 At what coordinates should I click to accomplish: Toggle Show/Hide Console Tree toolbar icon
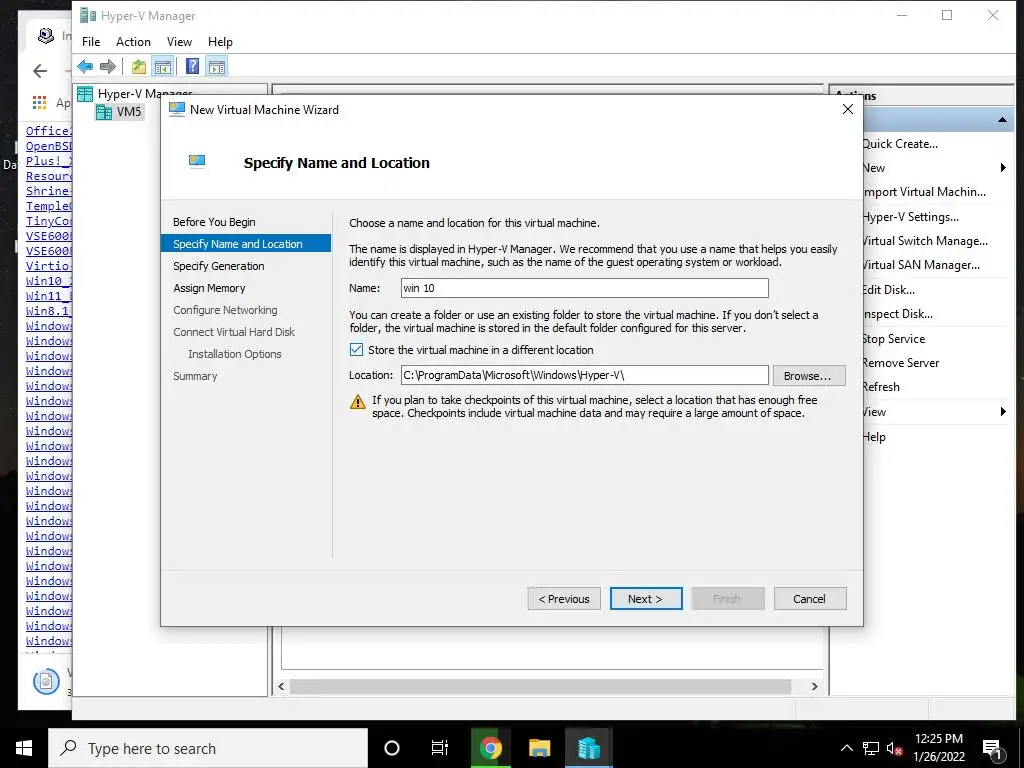[x=163, y=66]
